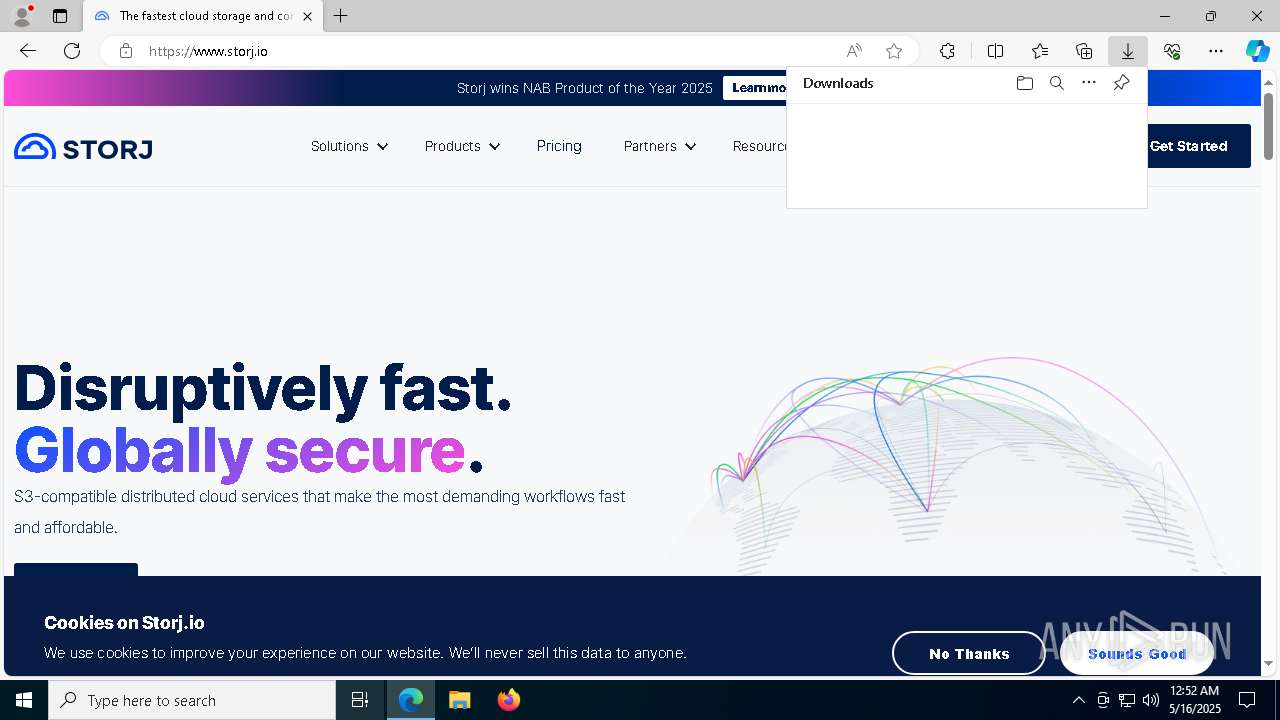Expand the Partners menu
This screenshot has width=1280, height=720.
click(x=659, y=146)
